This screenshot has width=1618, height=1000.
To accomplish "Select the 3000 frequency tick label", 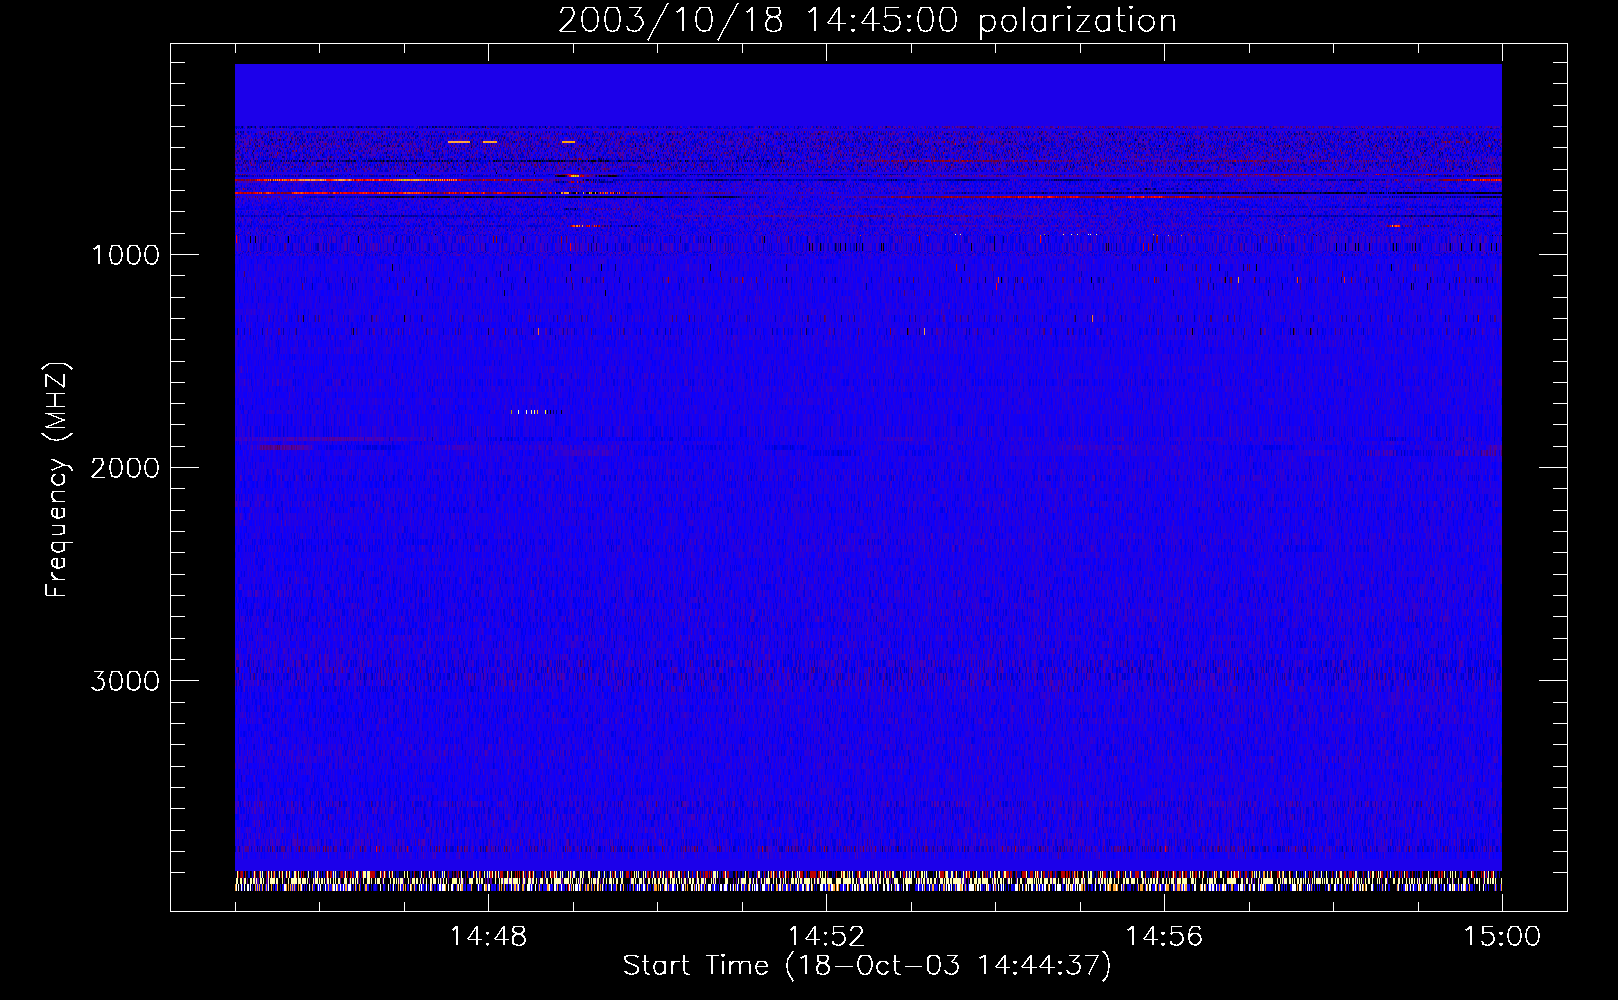I will click(125, 681).
